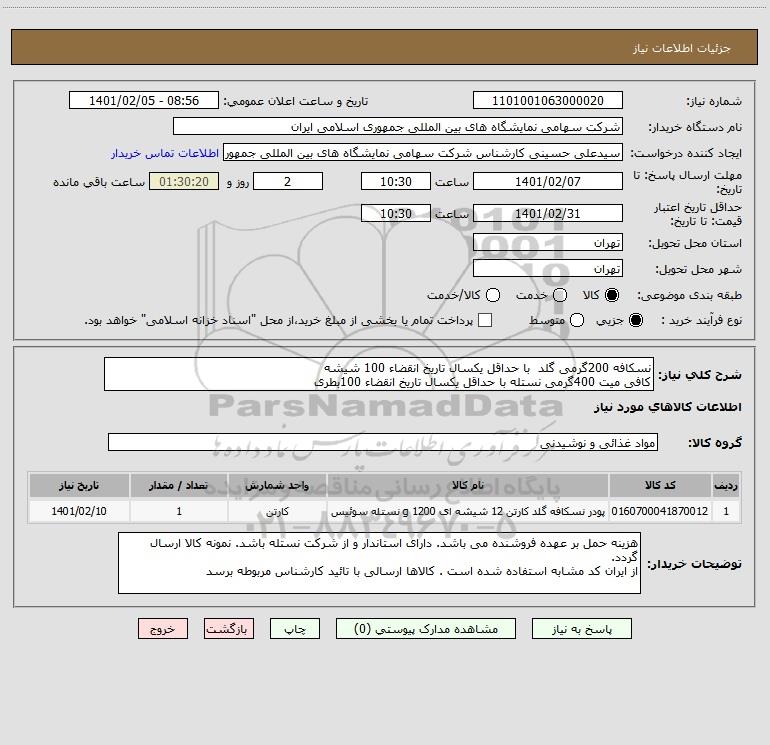
Task: Open the buyer contact info link
Action: (x=165, y=153)
